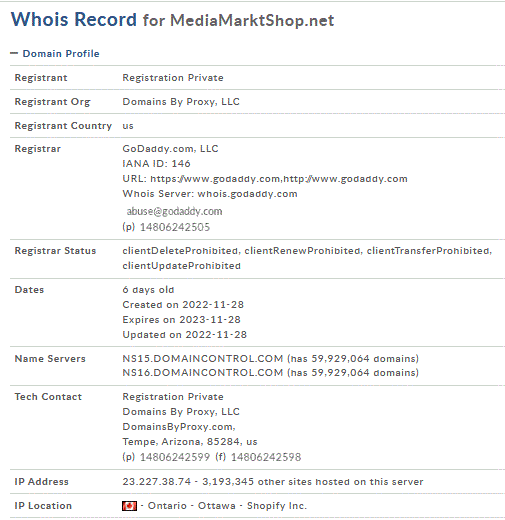505x520 pixels.
Task: Click Registration Private in the Registrant row
Action: point(173,78)
